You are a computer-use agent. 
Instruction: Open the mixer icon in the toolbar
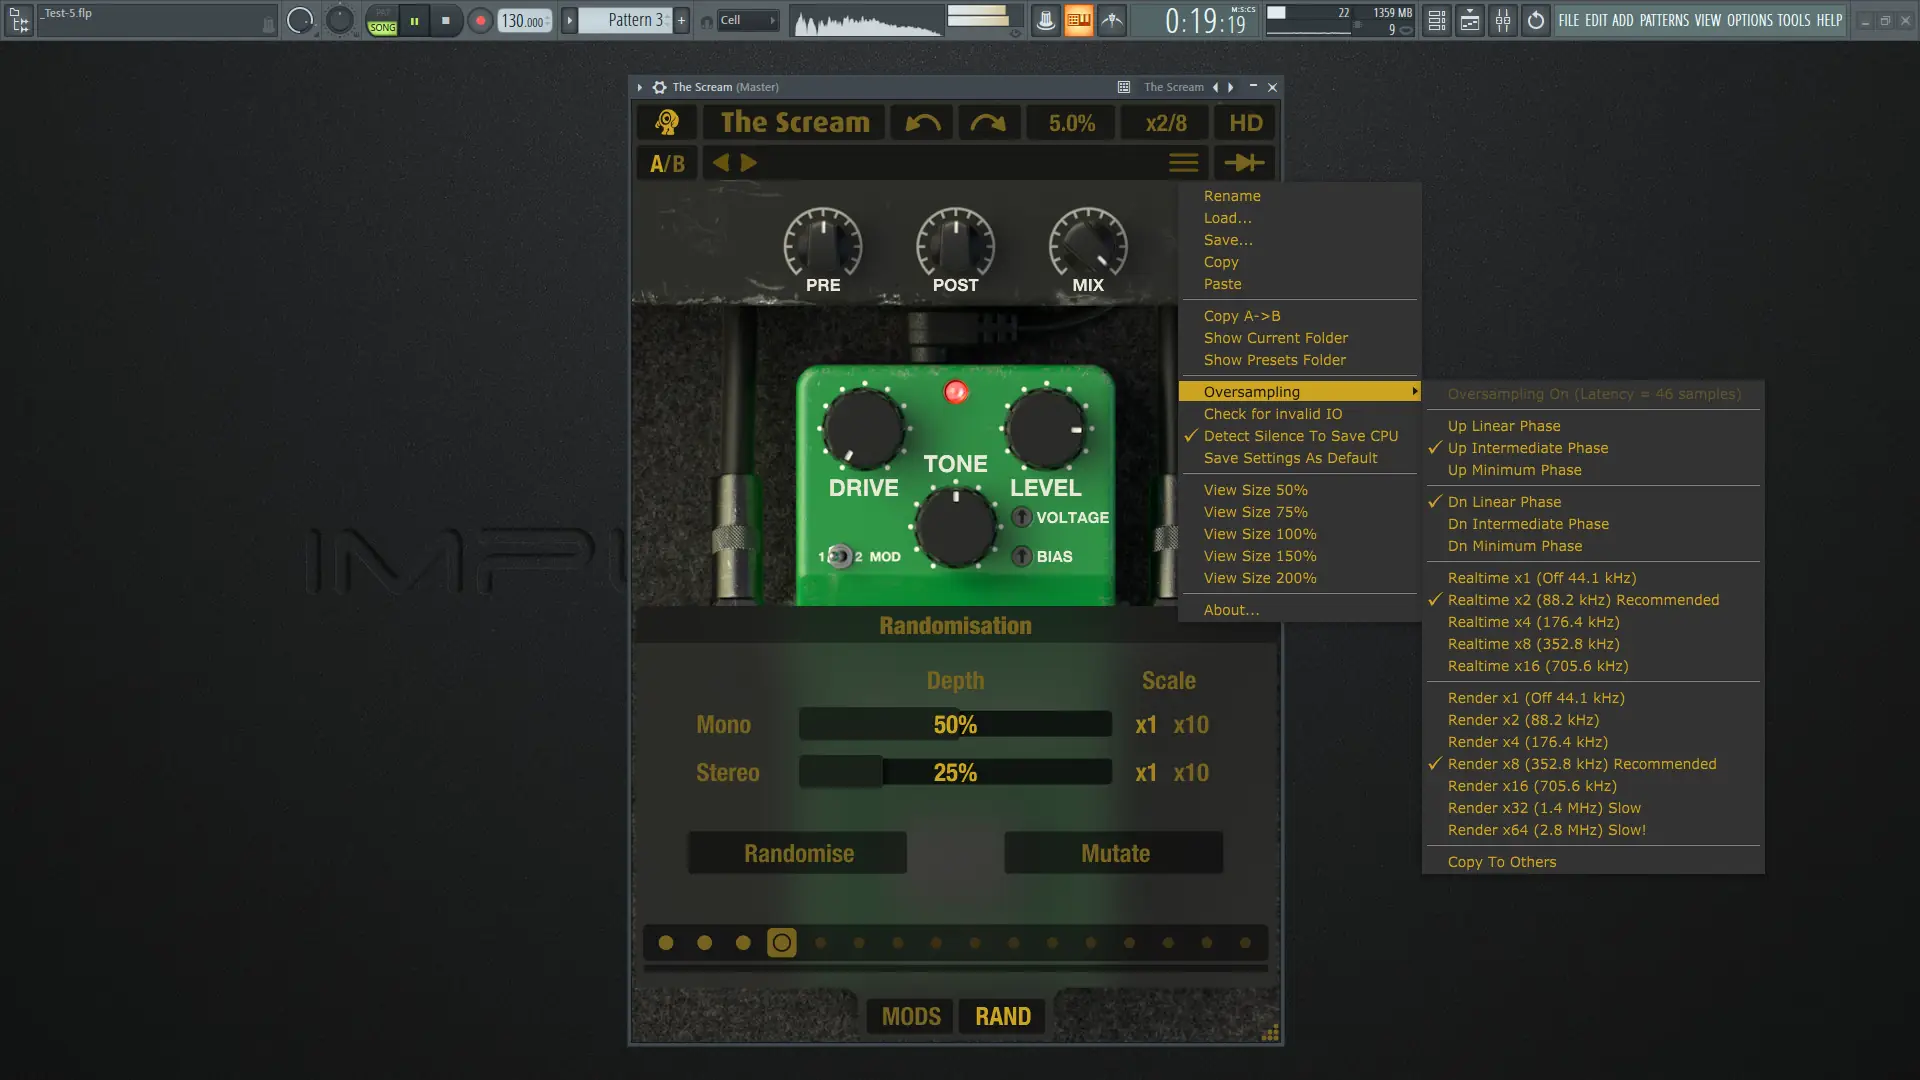pyautogui.click(x=1503, y=20)
